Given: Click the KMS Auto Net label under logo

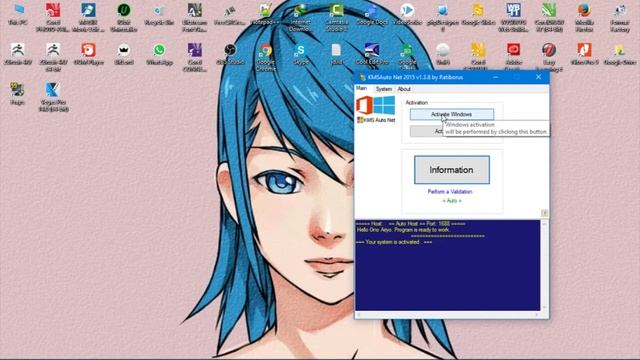Looking at the screenshot, I should tap(376, 120).
